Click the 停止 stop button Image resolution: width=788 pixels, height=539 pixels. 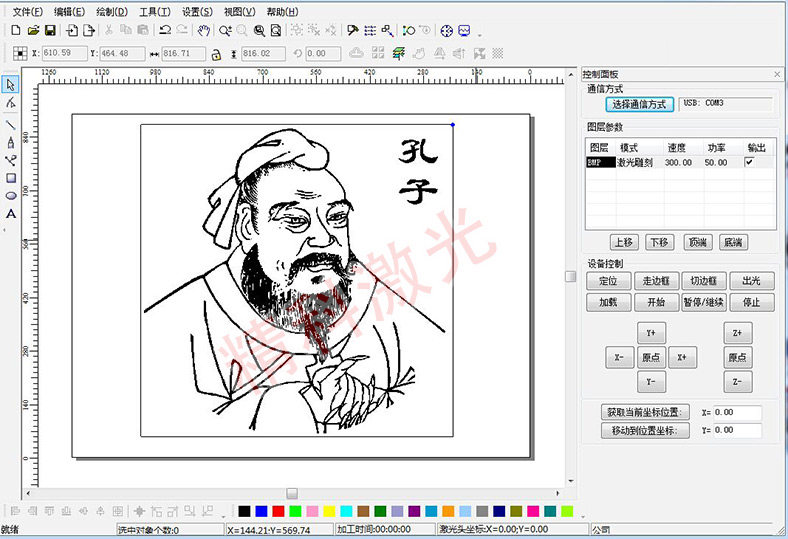click(x=751, y=302)
